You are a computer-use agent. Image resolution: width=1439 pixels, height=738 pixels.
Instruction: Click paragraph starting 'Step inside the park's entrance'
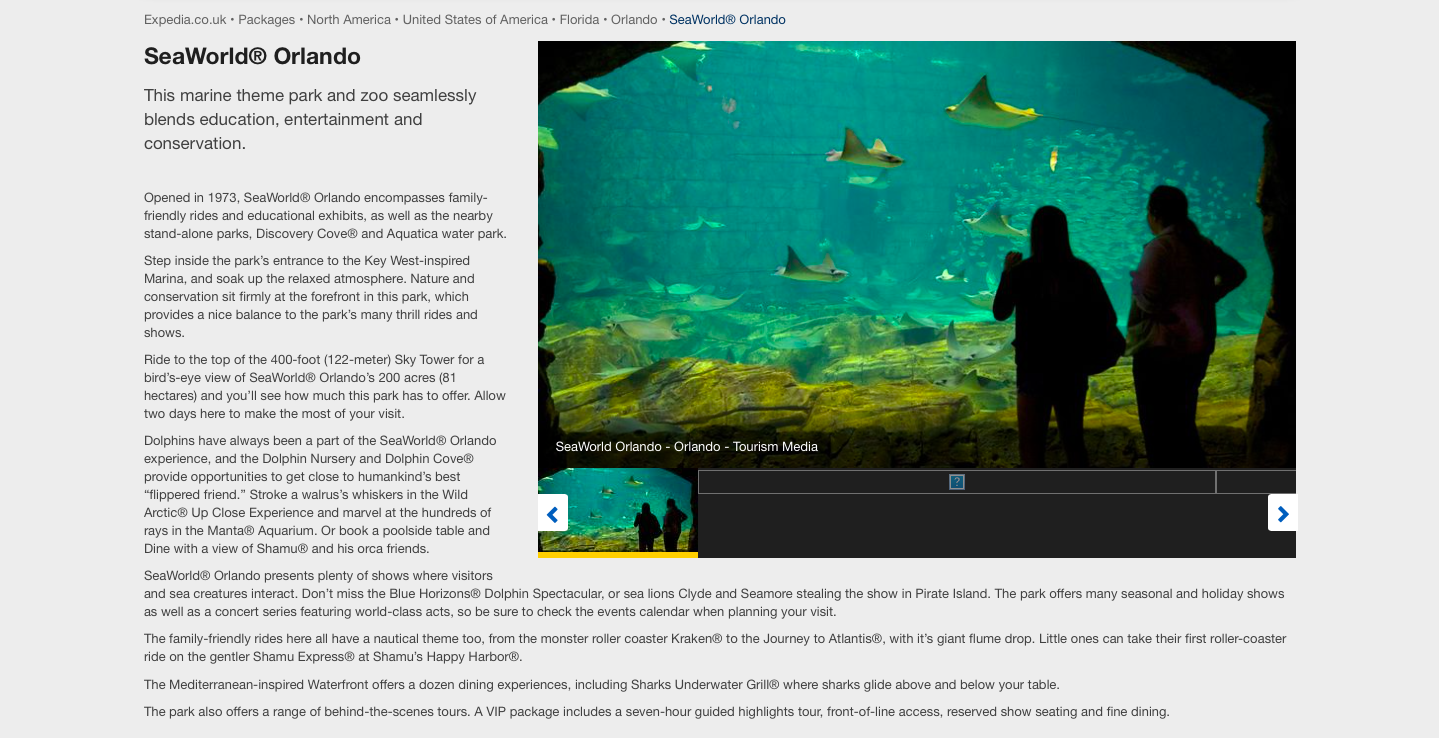311,297
